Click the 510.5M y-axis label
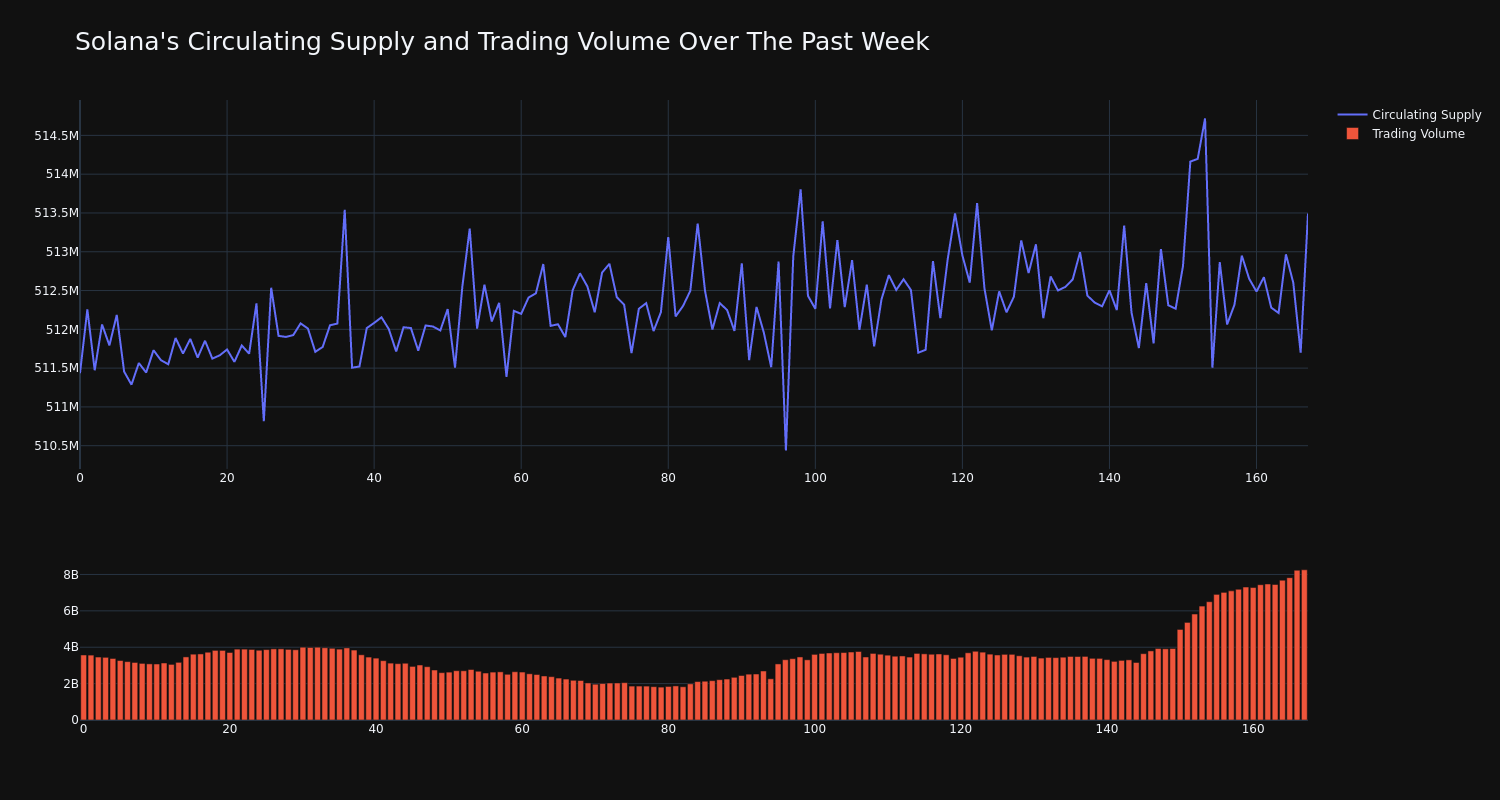 pyautogui.click(x=56, y=446)
